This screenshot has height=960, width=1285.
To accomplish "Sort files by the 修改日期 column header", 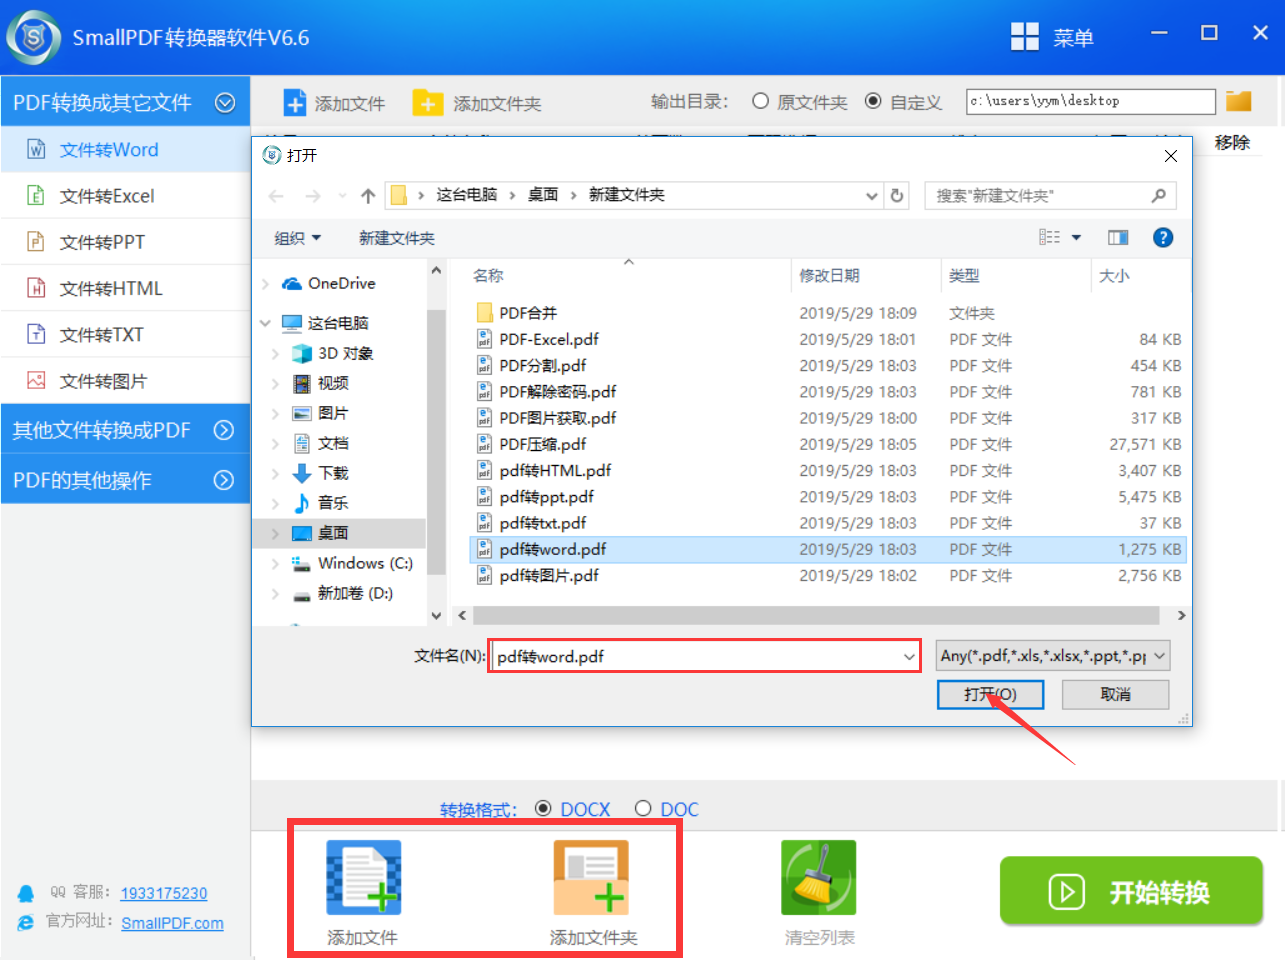I will pos(830,276).
